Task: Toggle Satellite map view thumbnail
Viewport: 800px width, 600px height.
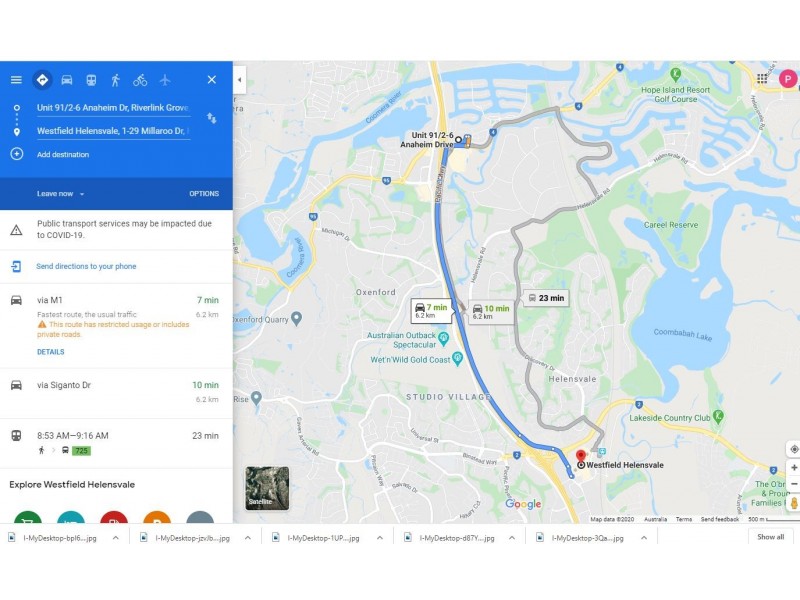Action: coord(267,488)
